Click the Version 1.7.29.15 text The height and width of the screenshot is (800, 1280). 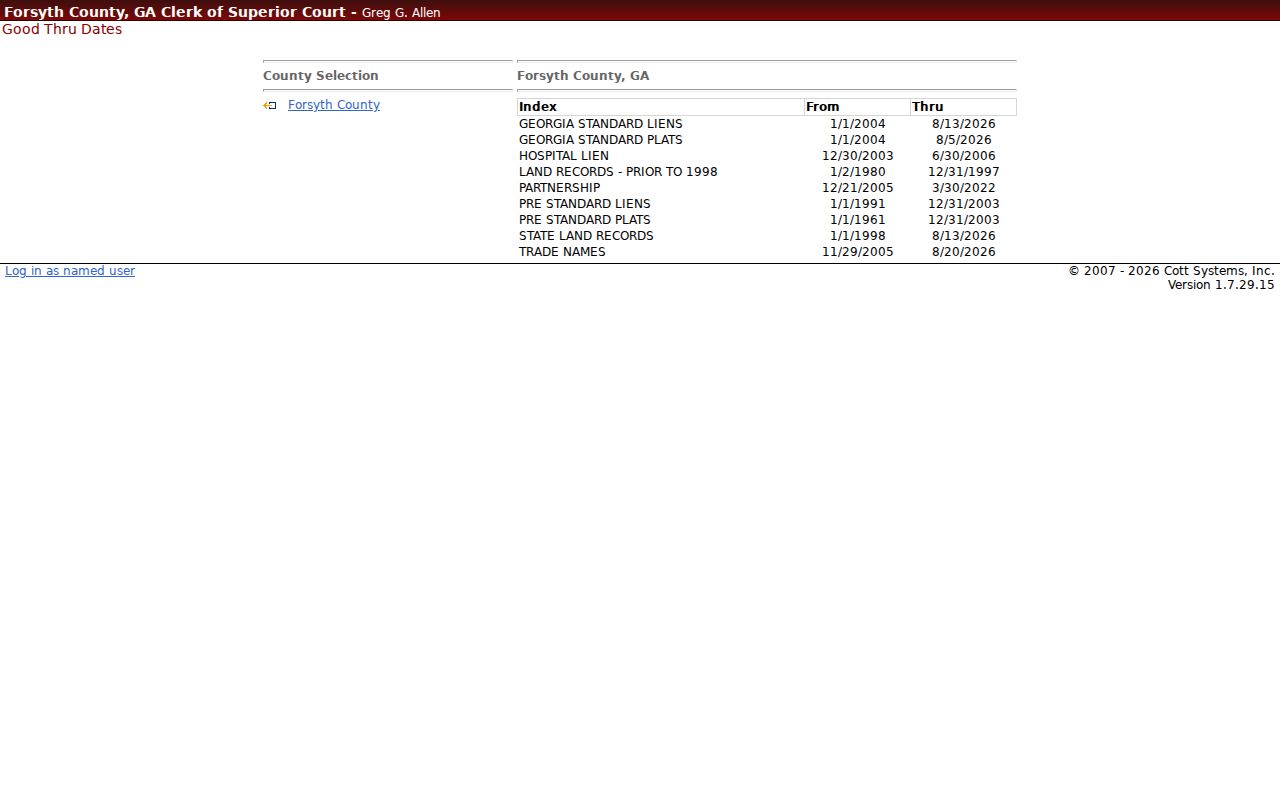pos(1221,285)
